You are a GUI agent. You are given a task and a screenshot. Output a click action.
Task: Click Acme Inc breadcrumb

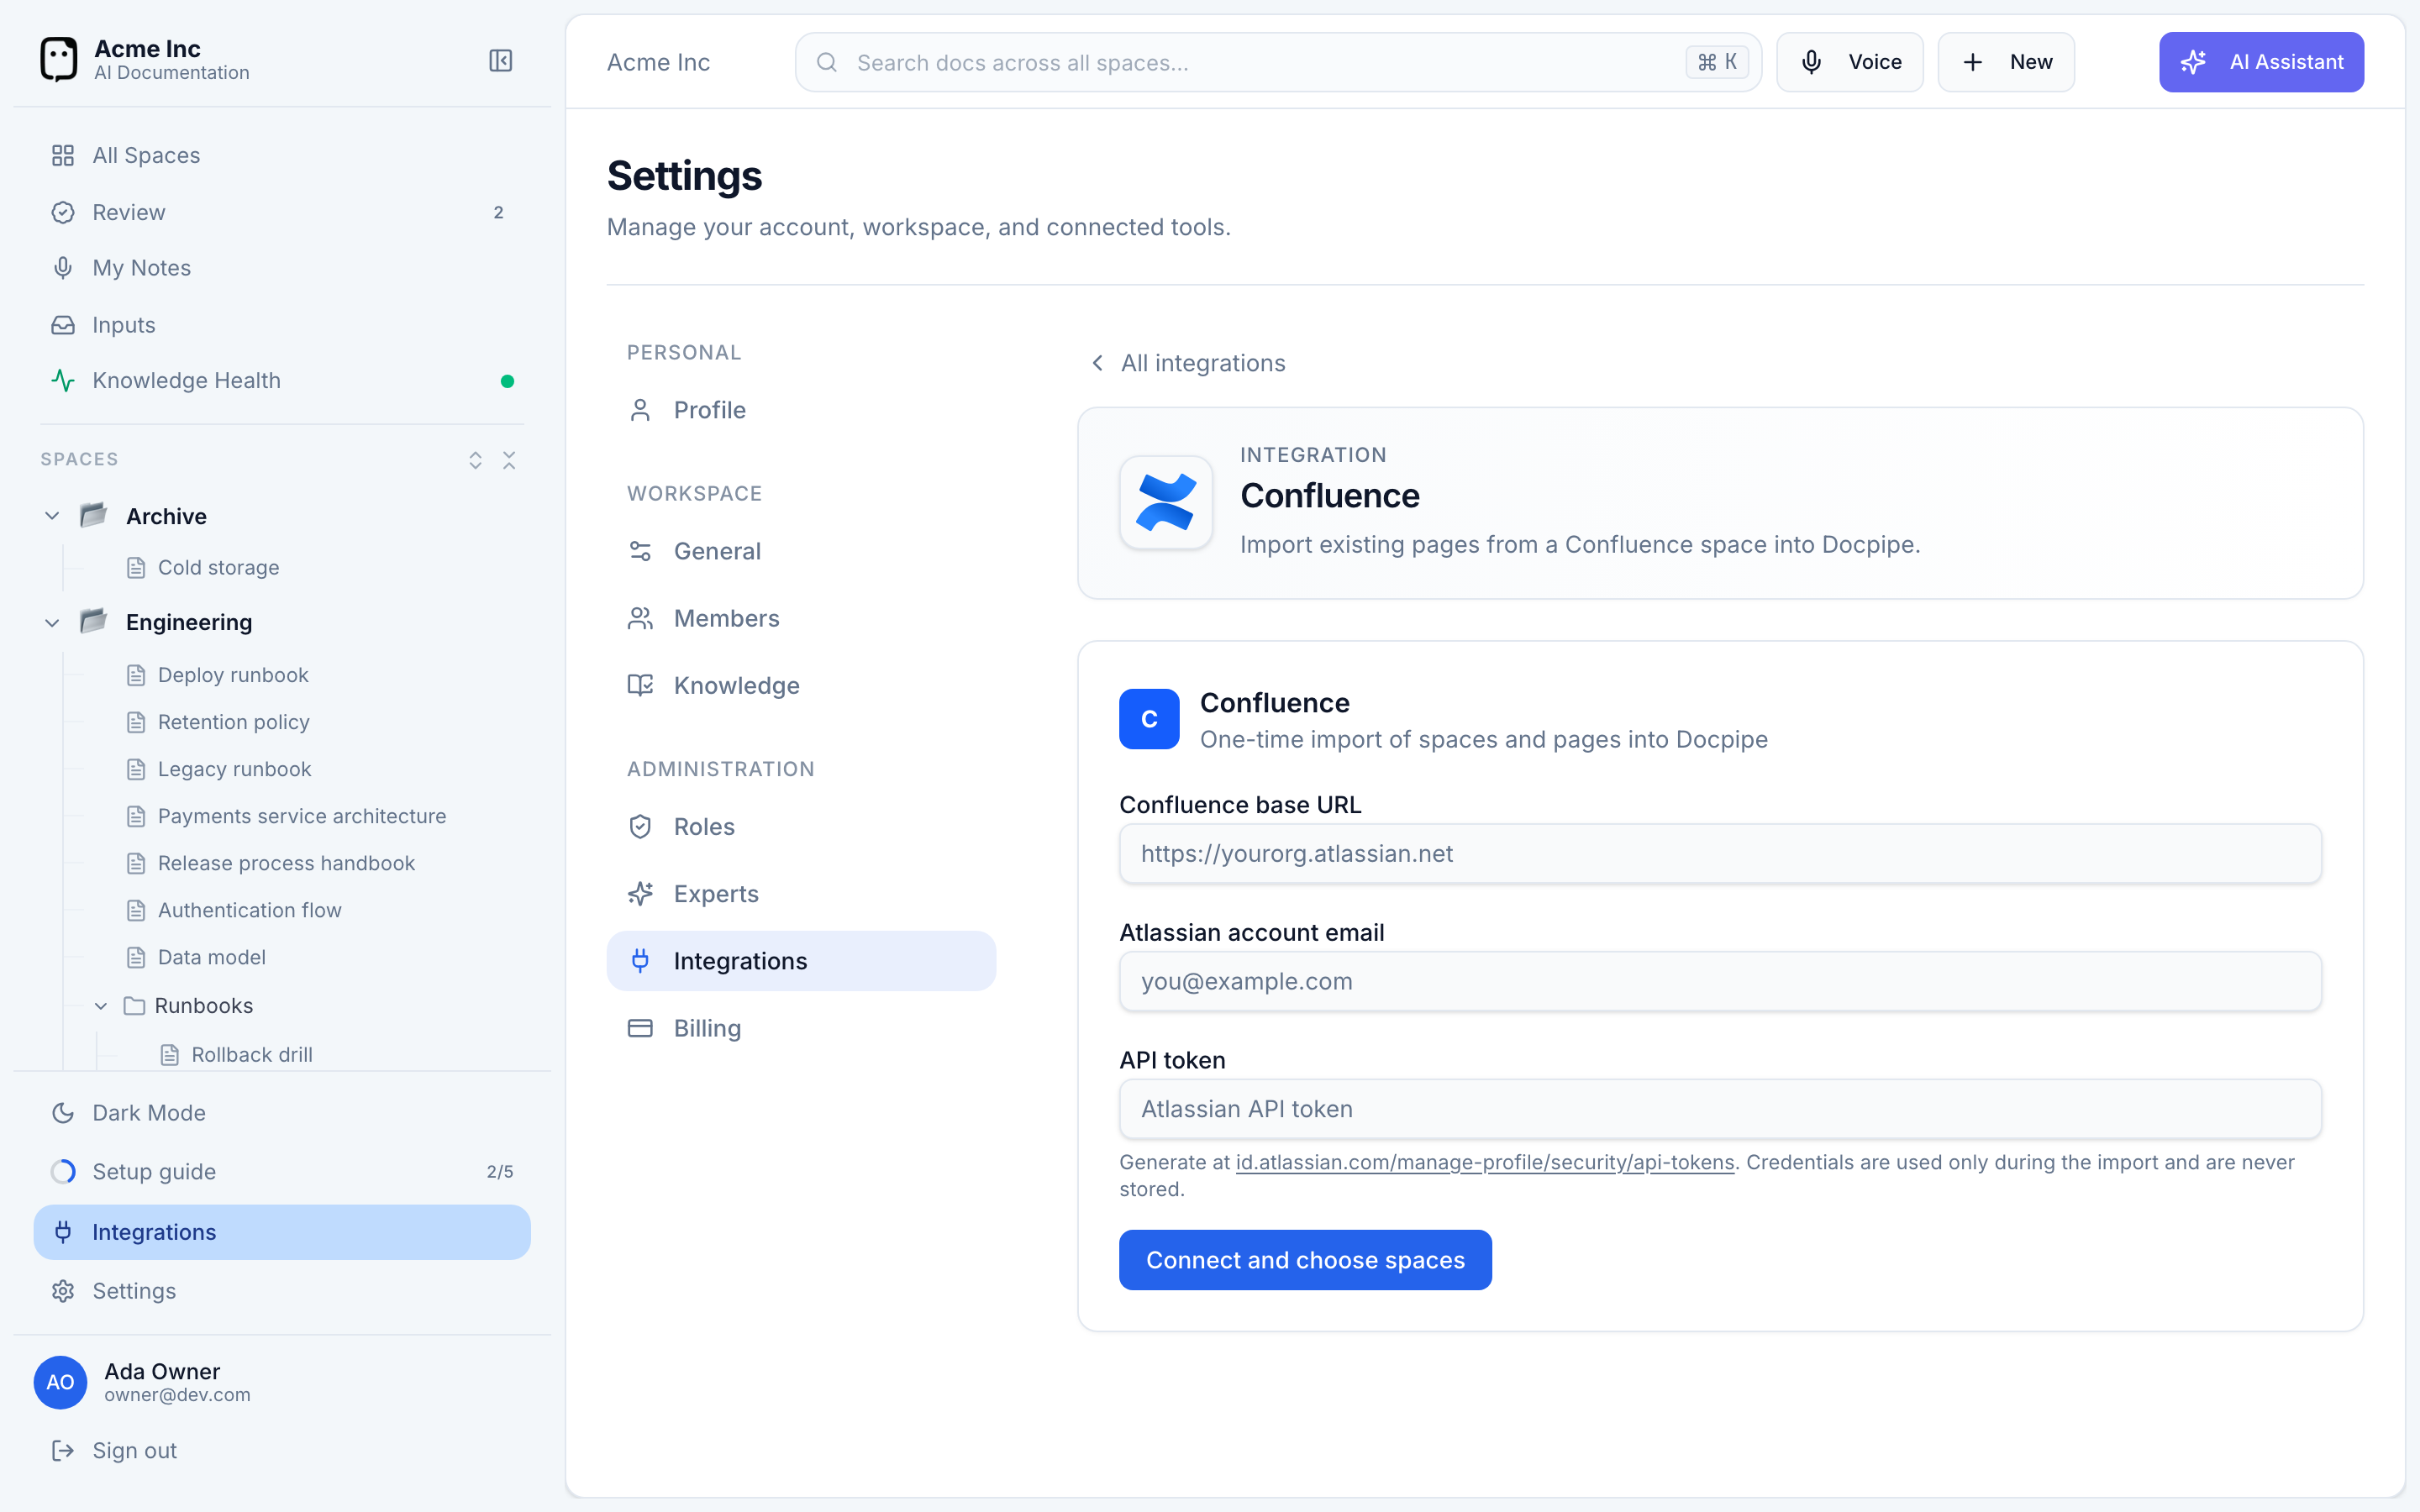coord(658,62)
